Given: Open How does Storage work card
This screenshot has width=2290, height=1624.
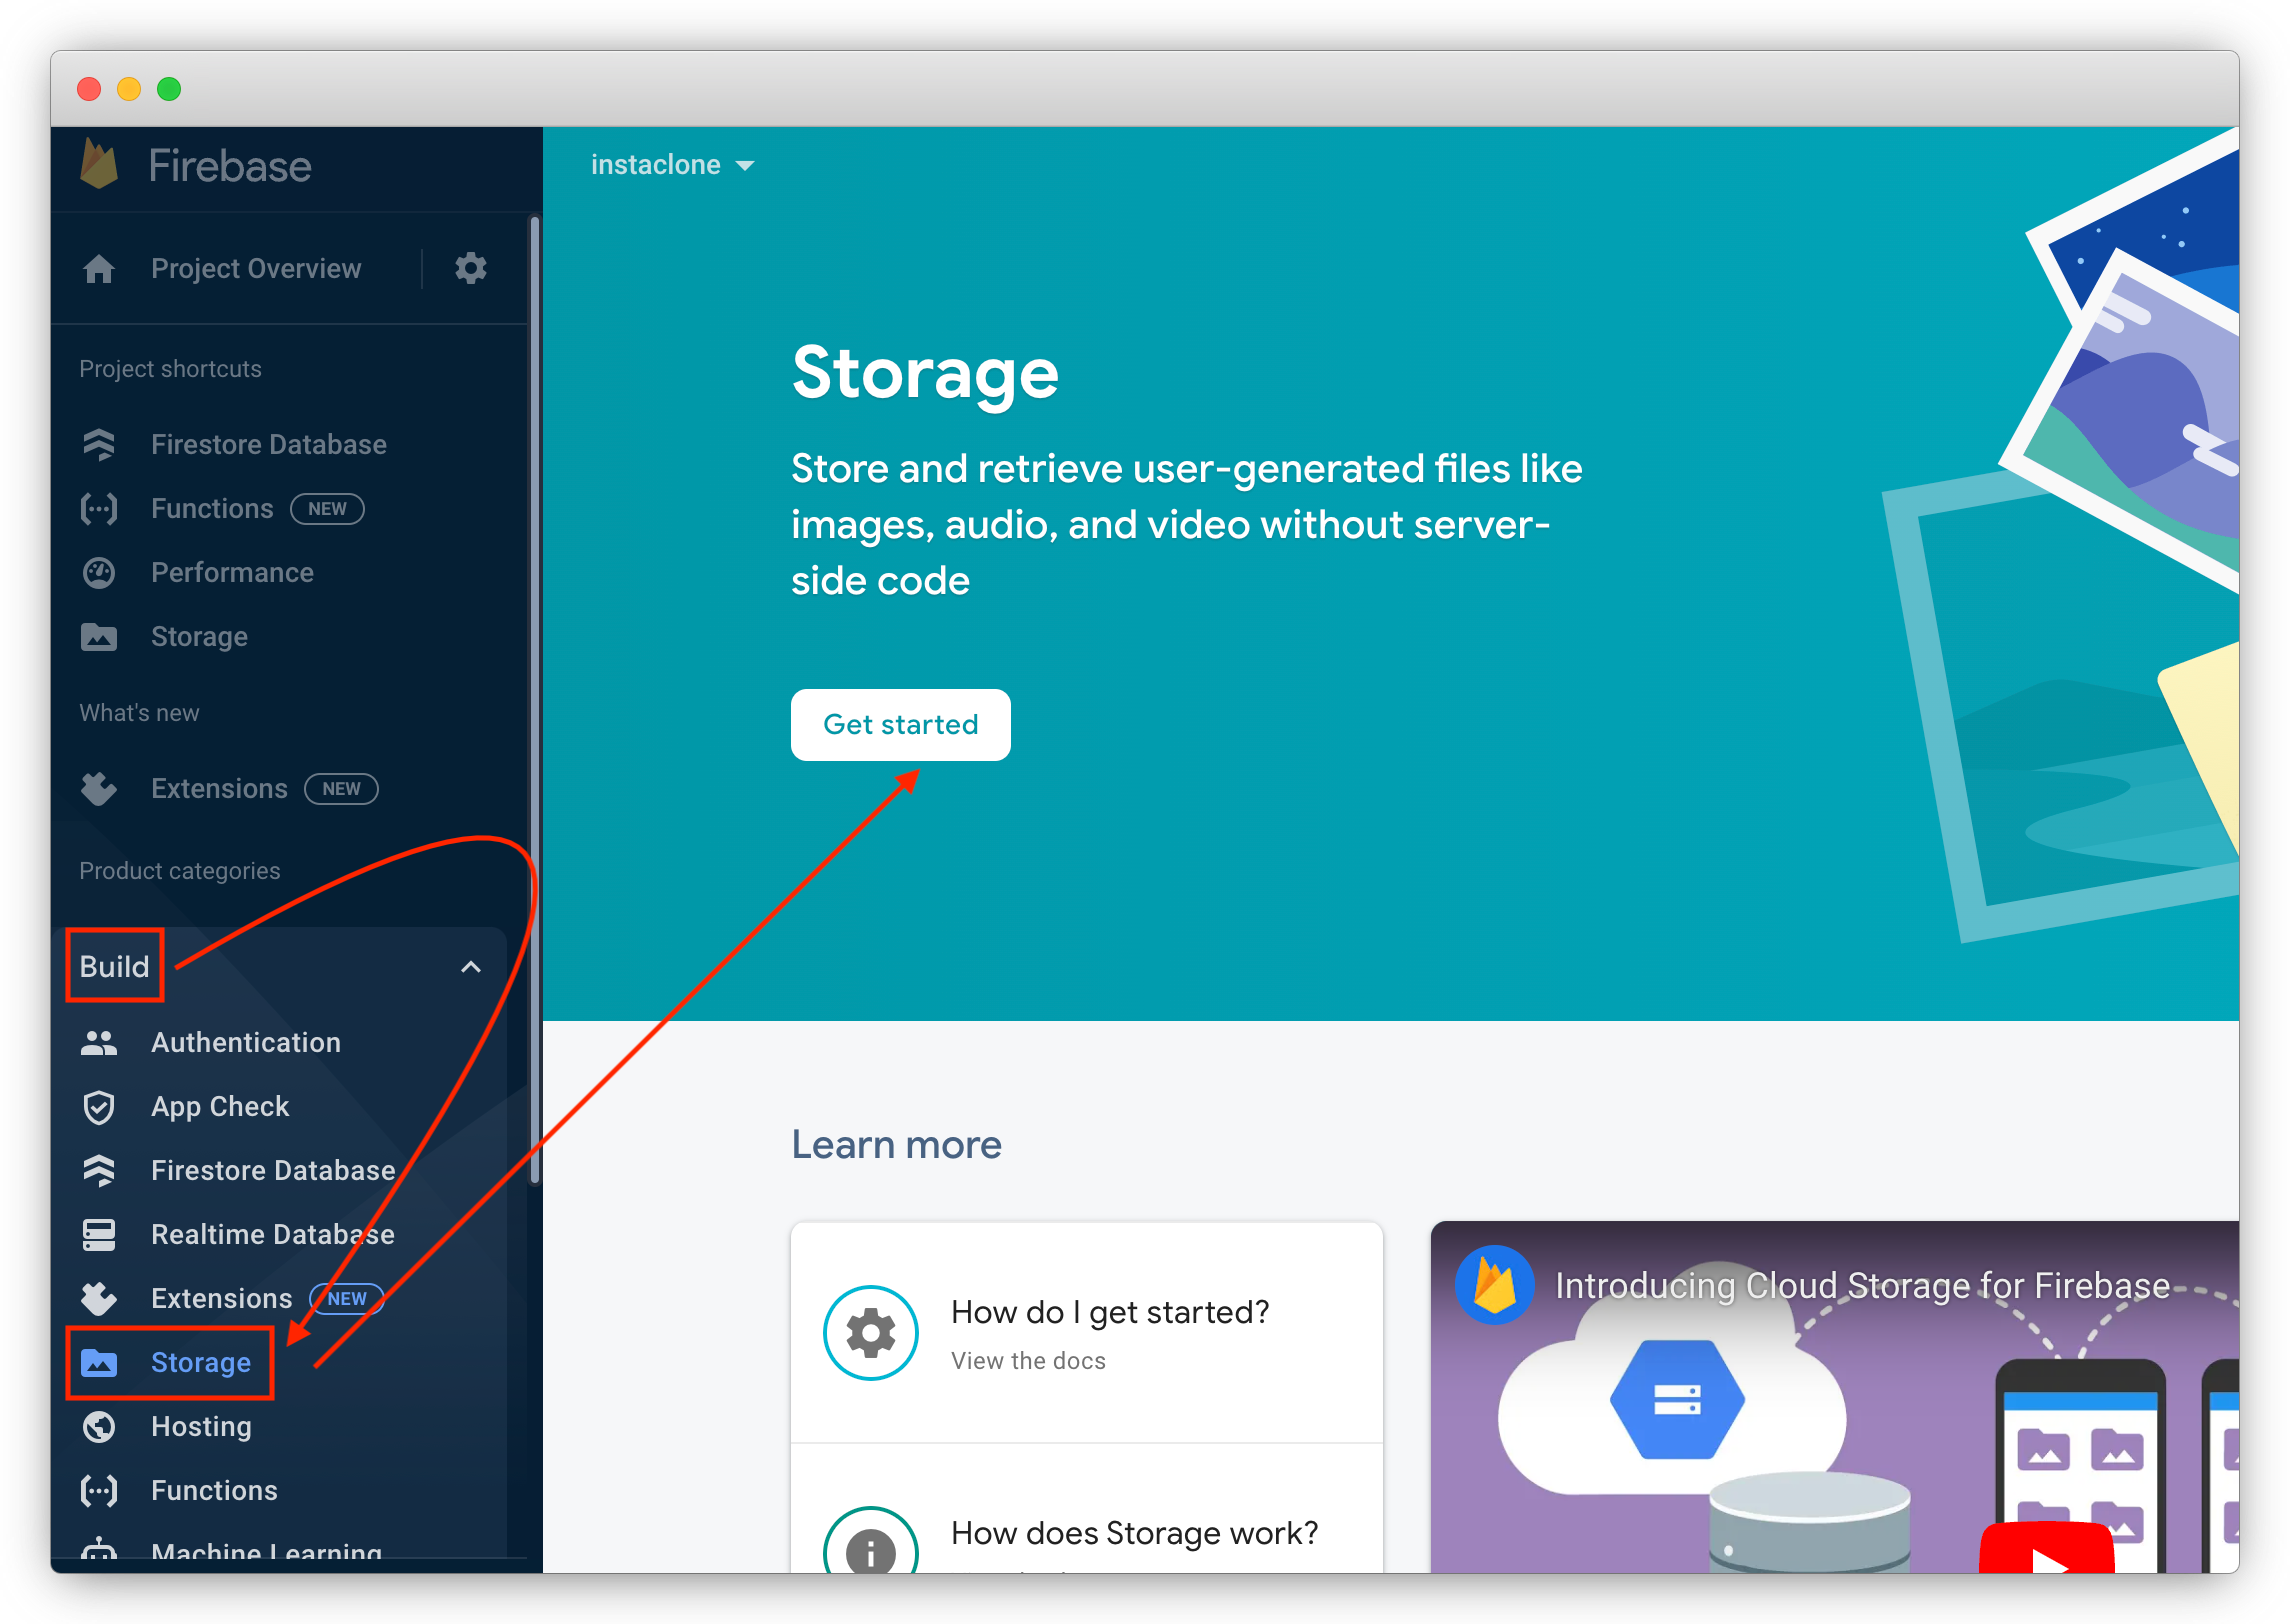Looking at the screenshot, I should point(1087,1510).
